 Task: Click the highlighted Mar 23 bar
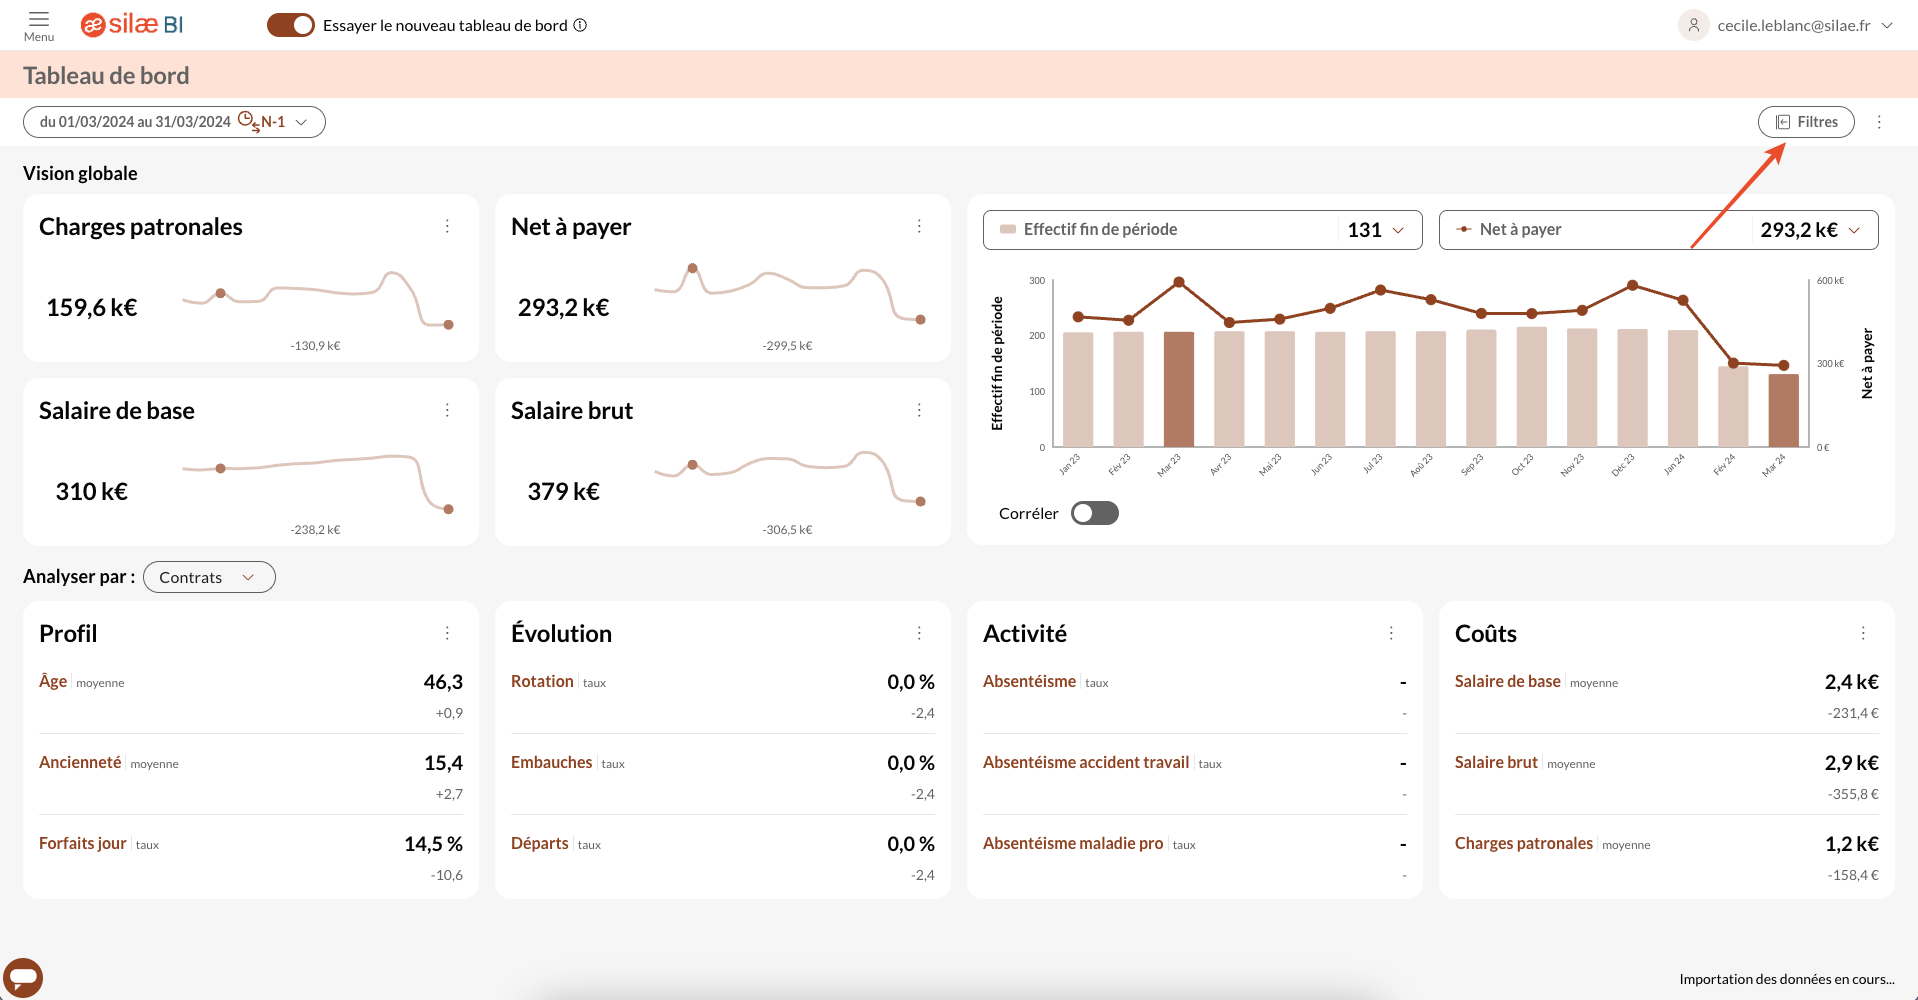(x=1179, y=389)
